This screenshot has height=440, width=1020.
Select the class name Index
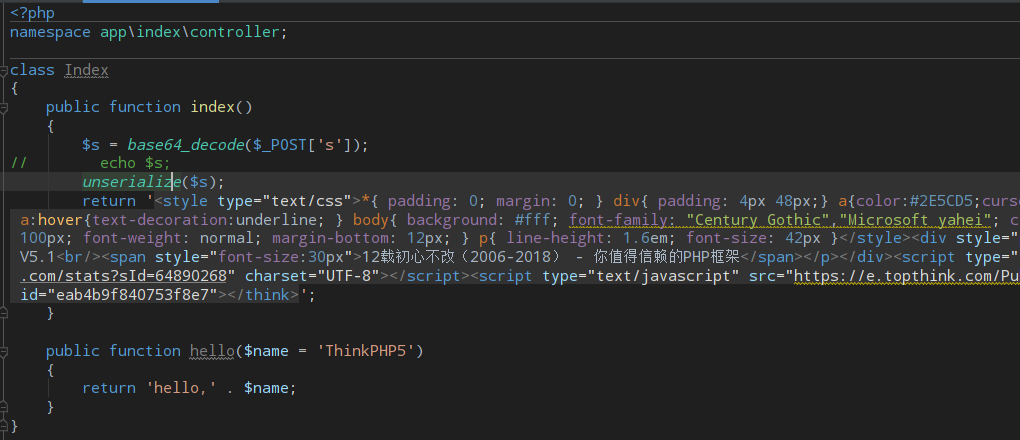(x=86, y=70)
